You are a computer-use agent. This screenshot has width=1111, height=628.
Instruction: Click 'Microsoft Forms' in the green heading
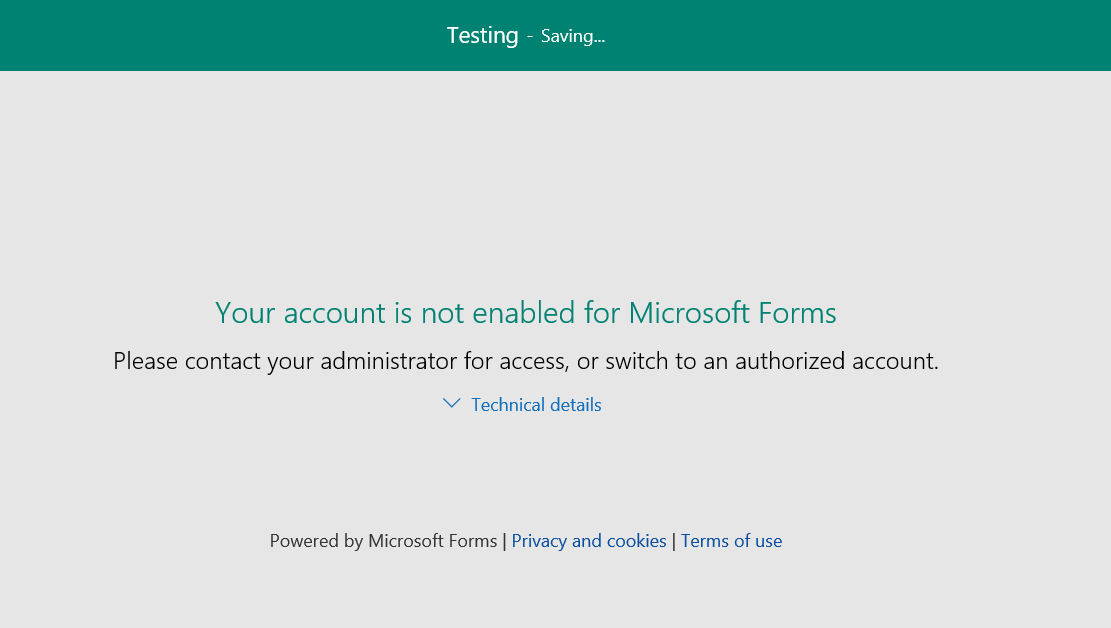pyautogui.click(x=733, y=313)
